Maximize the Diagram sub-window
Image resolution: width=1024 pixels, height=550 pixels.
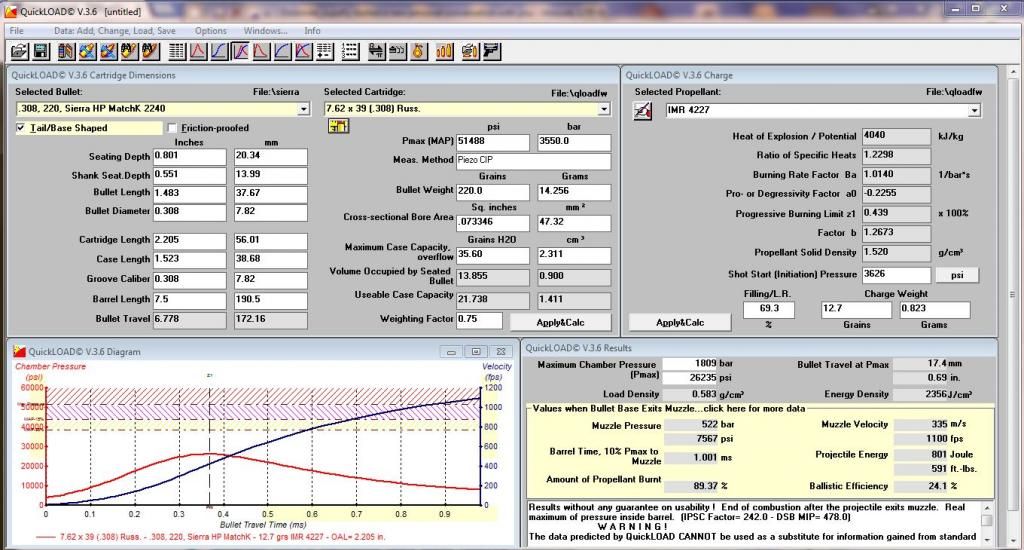point(476,351)
